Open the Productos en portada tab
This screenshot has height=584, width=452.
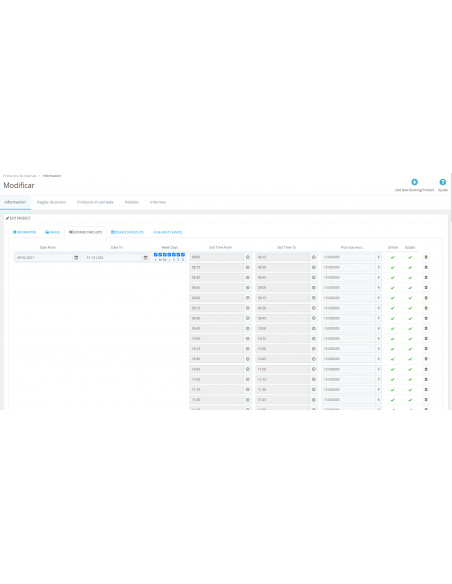point(95,202)
